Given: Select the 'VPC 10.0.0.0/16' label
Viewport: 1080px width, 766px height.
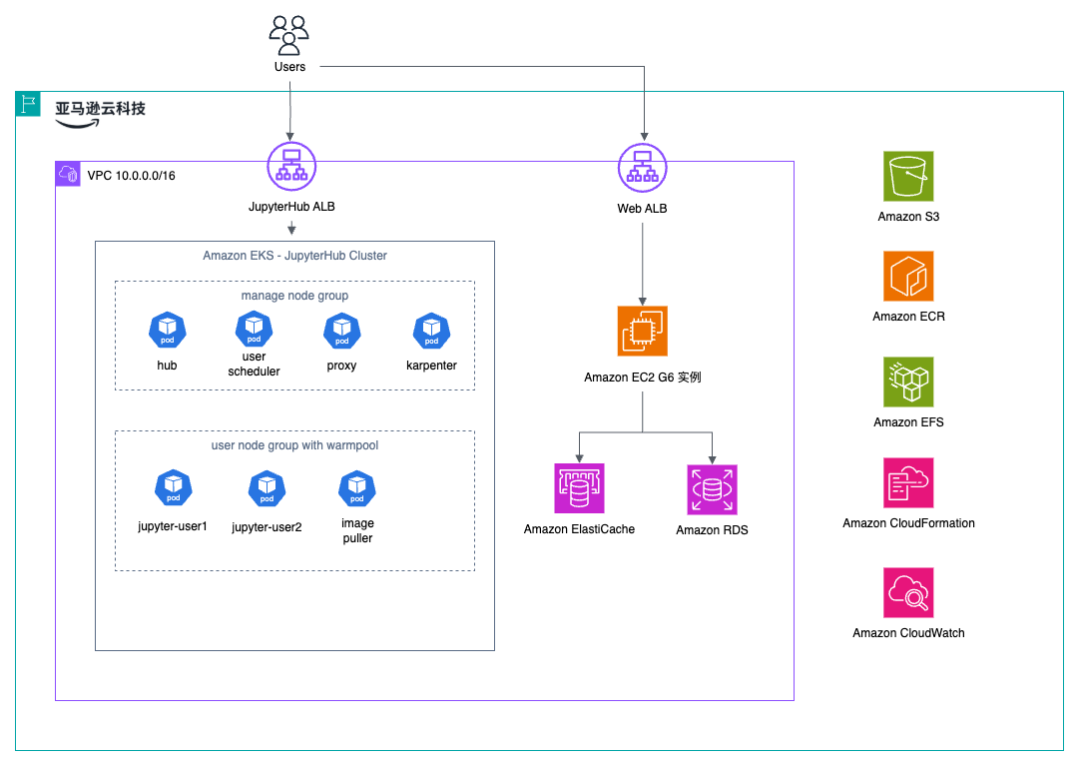Looking at the screenshot, I should (x=131, y=176).
